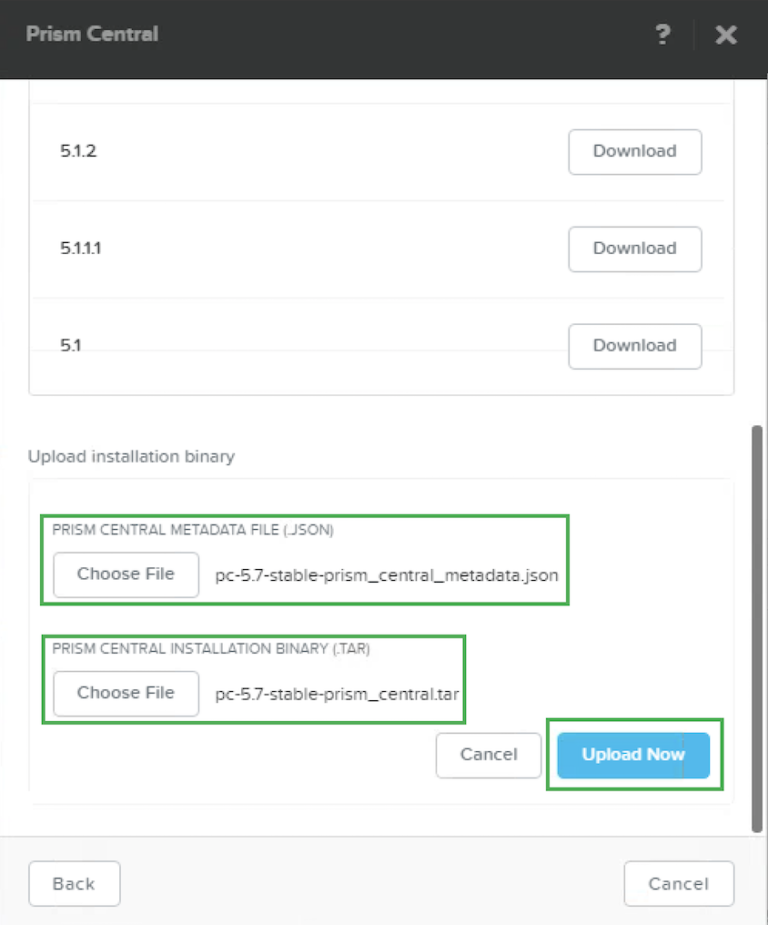Go Back to the previous screen

tap(74, 883)
